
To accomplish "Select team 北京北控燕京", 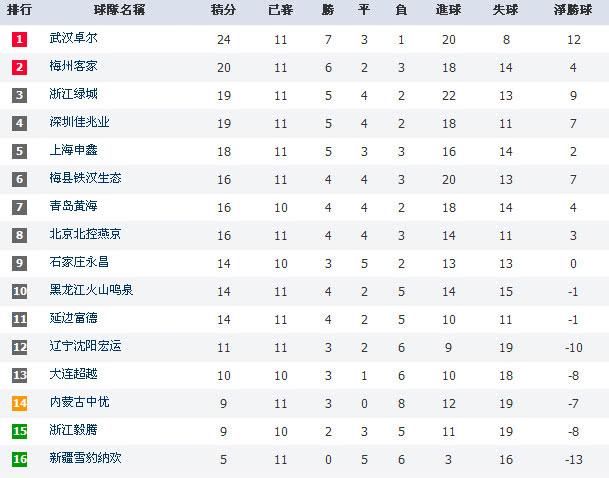I will (85, 235).
